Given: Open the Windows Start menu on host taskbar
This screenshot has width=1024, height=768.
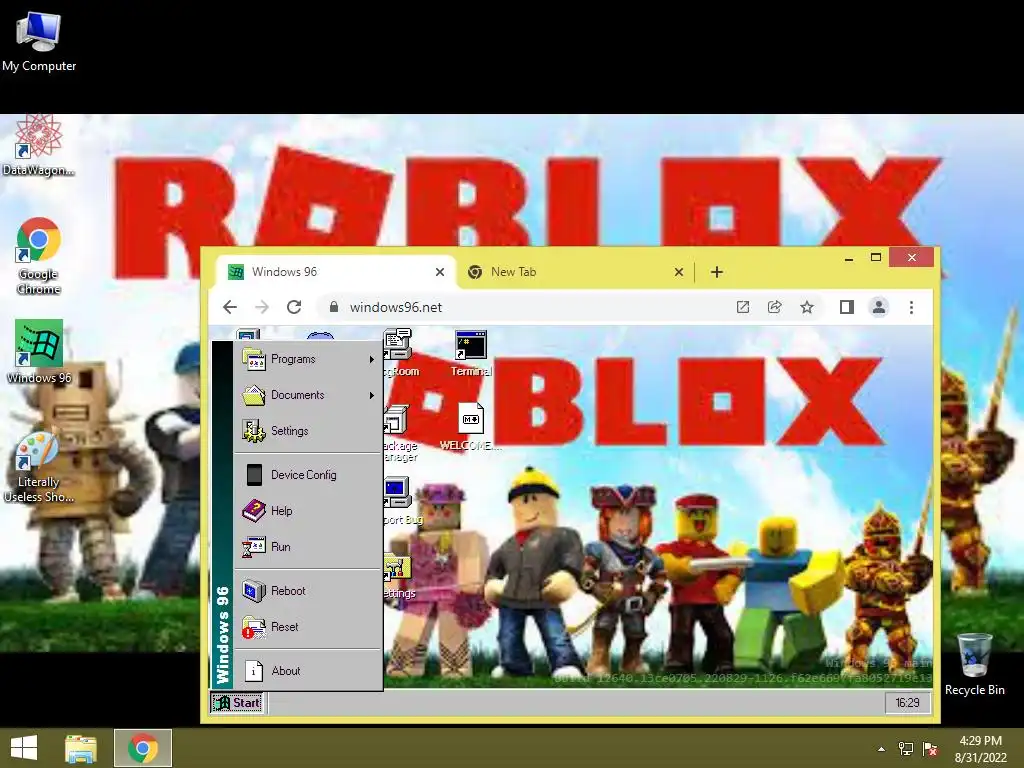Looking at the screenshot, I should (24, 748).
